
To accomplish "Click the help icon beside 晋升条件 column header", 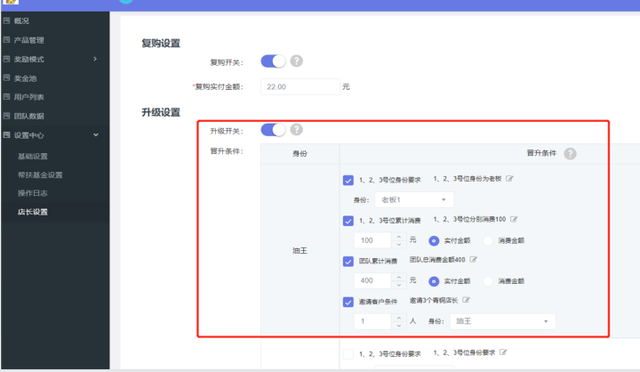I will (570, 154).
